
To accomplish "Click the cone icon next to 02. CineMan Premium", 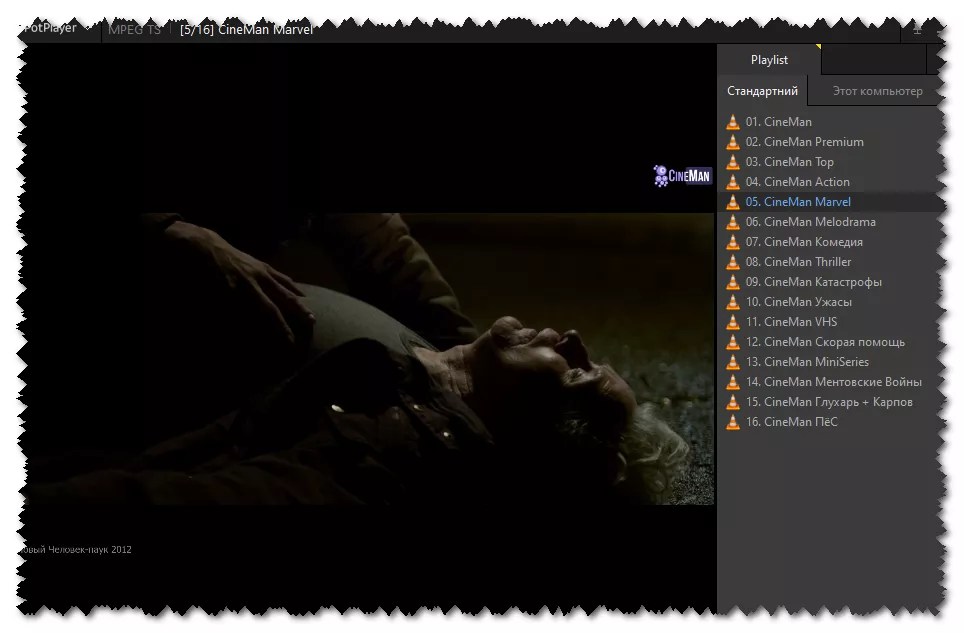I will (732, 142).
